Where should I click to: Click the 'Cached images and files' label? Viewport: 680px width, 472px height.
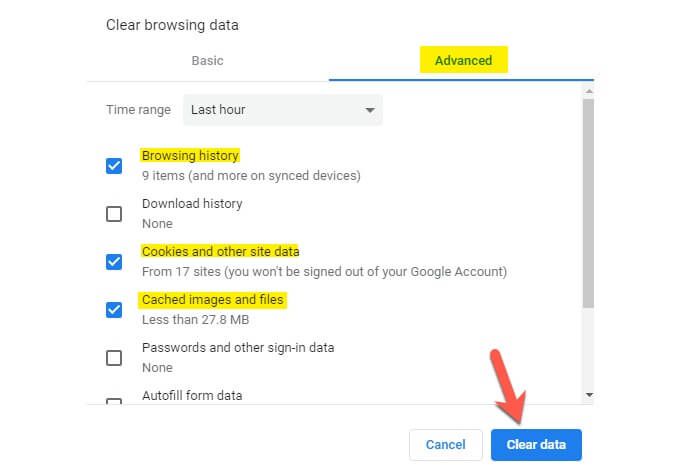click(x=212, y=300)
